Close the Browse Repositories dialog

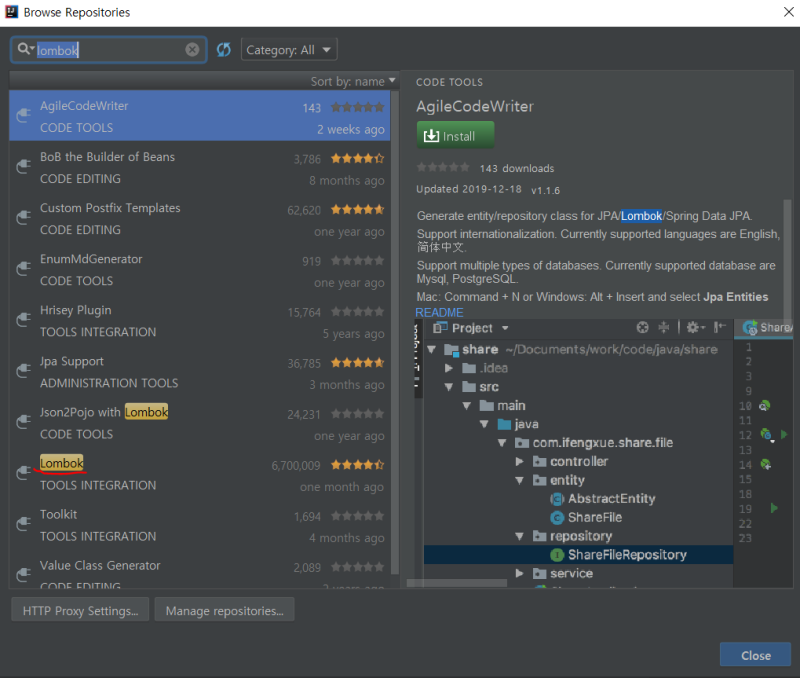coord(755,655)
